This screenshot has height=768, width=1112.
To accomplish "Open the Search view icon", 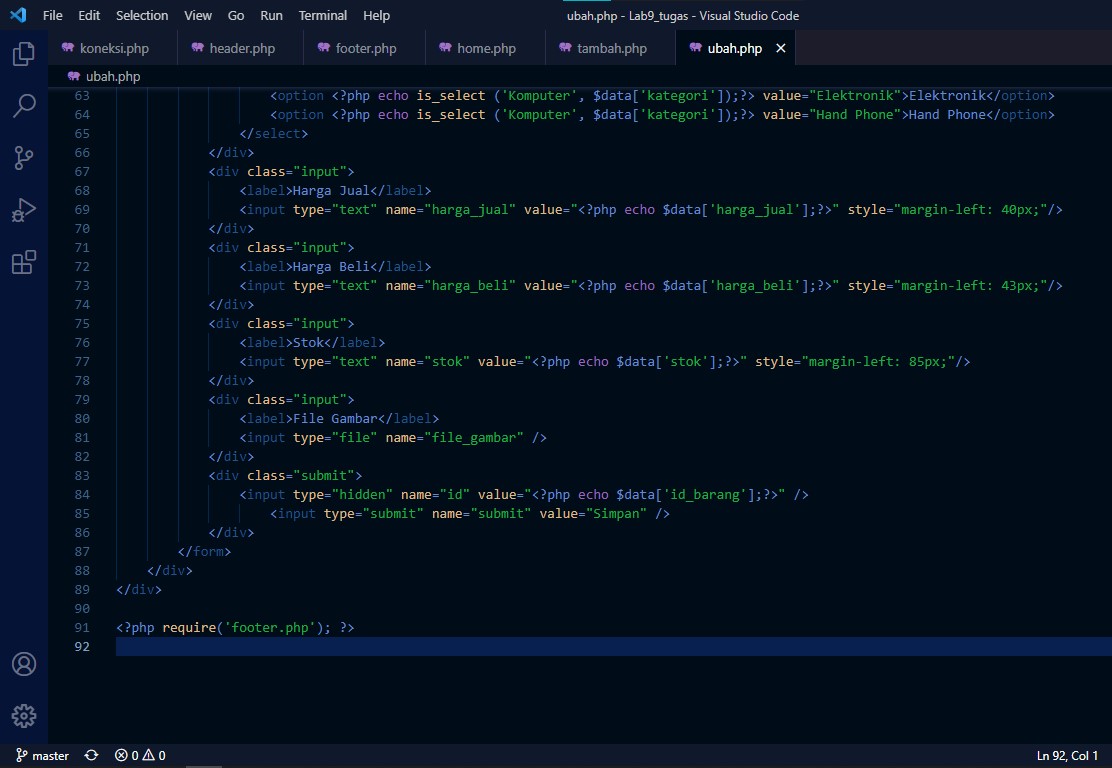I will click(x=23, y=106).
